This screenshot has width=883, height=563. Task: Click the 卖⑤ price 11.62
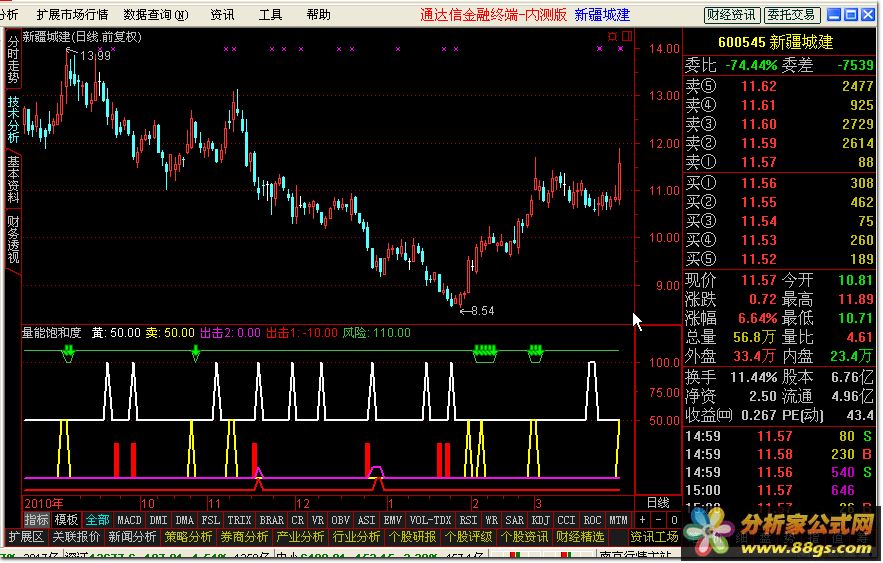click(759, 86)
